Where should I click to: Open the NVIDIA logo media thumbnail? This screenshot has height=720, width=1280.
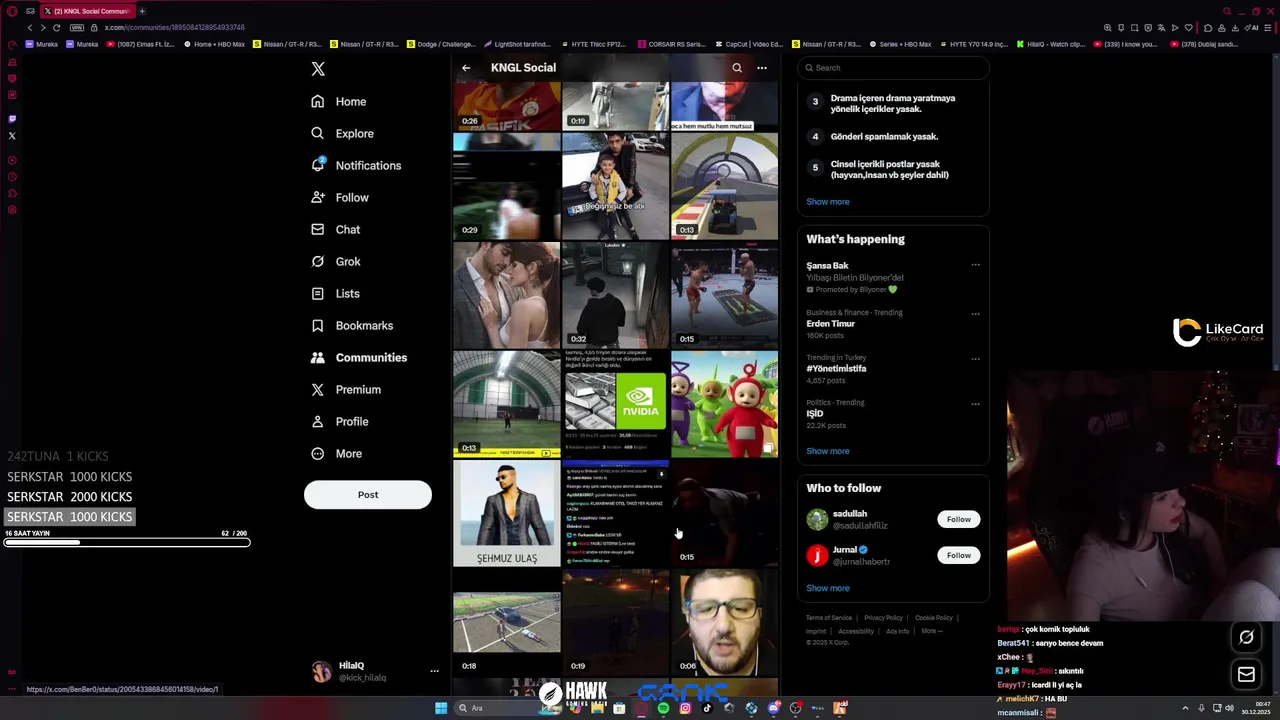click(x=615, y=404)
